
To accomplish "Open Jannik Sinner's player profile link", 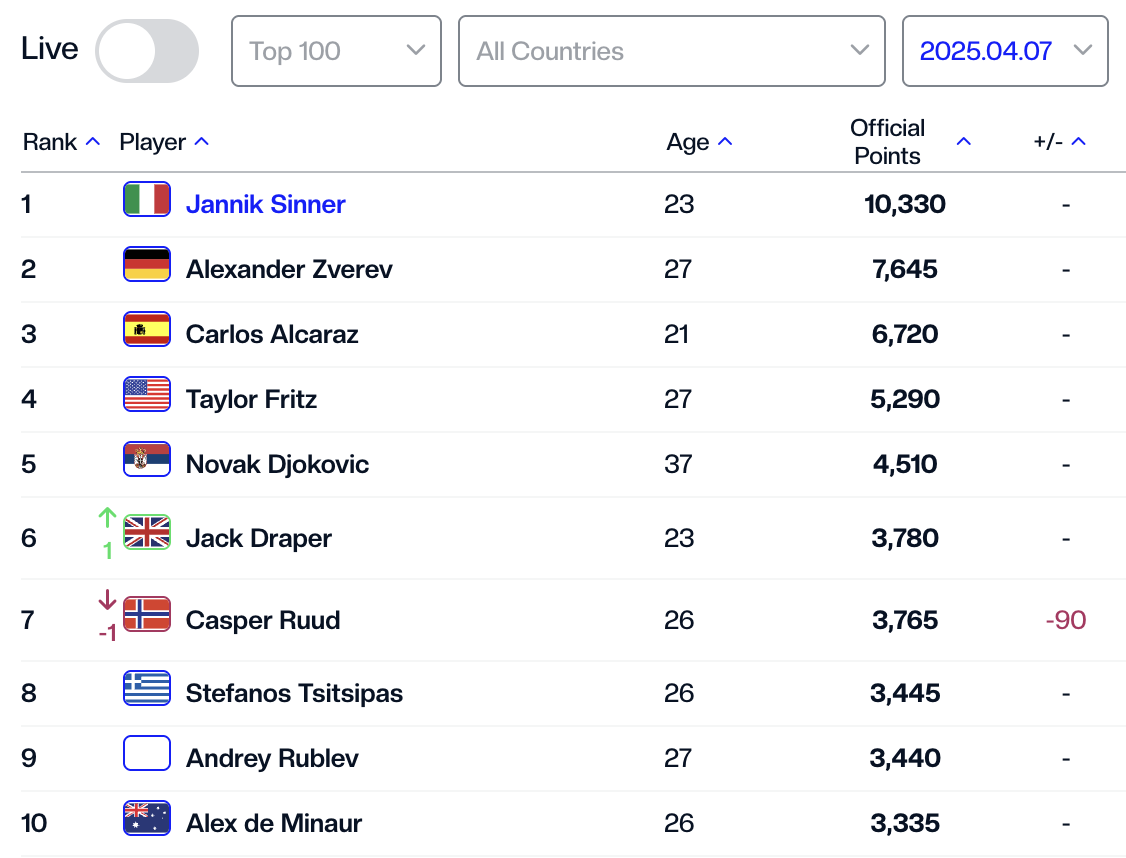I will 265,204.
